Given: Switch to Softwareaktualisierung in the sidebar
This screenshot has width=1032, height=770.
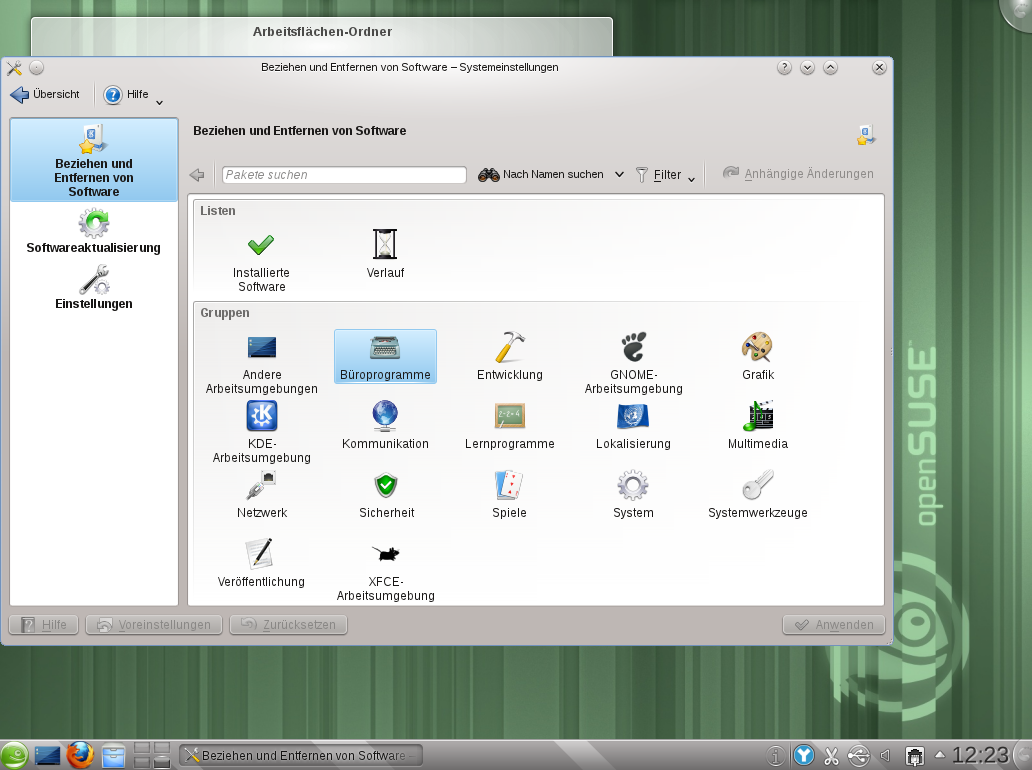Looking at the screenshot, I should pos(94,231).
